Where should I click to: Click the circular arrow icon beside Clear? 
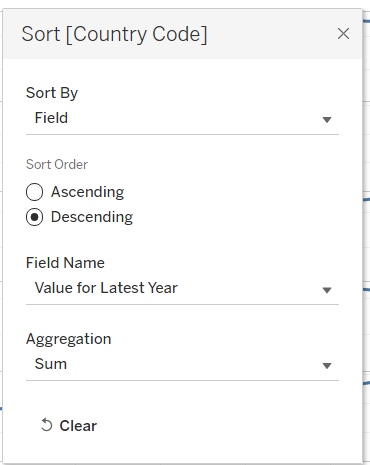click(x=46, y=425)
